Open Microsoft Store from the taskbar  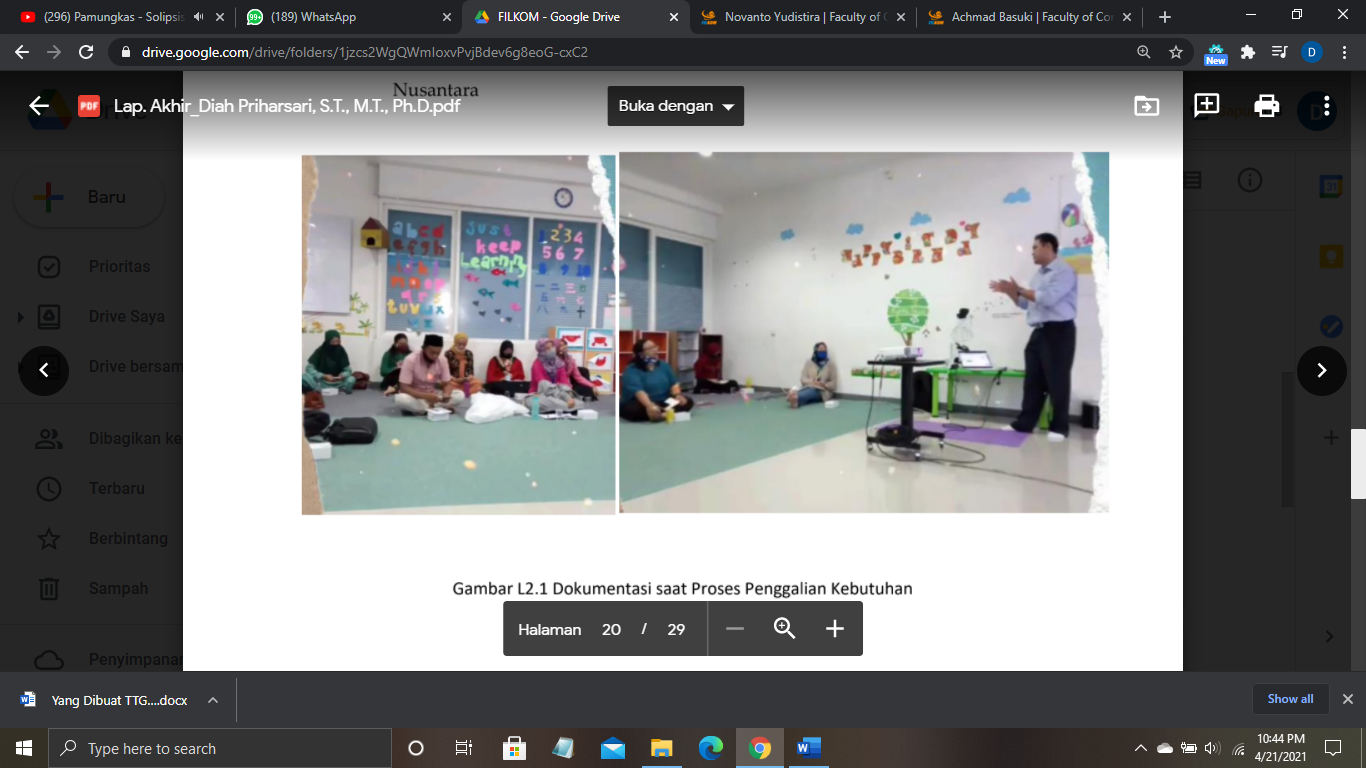514,748
